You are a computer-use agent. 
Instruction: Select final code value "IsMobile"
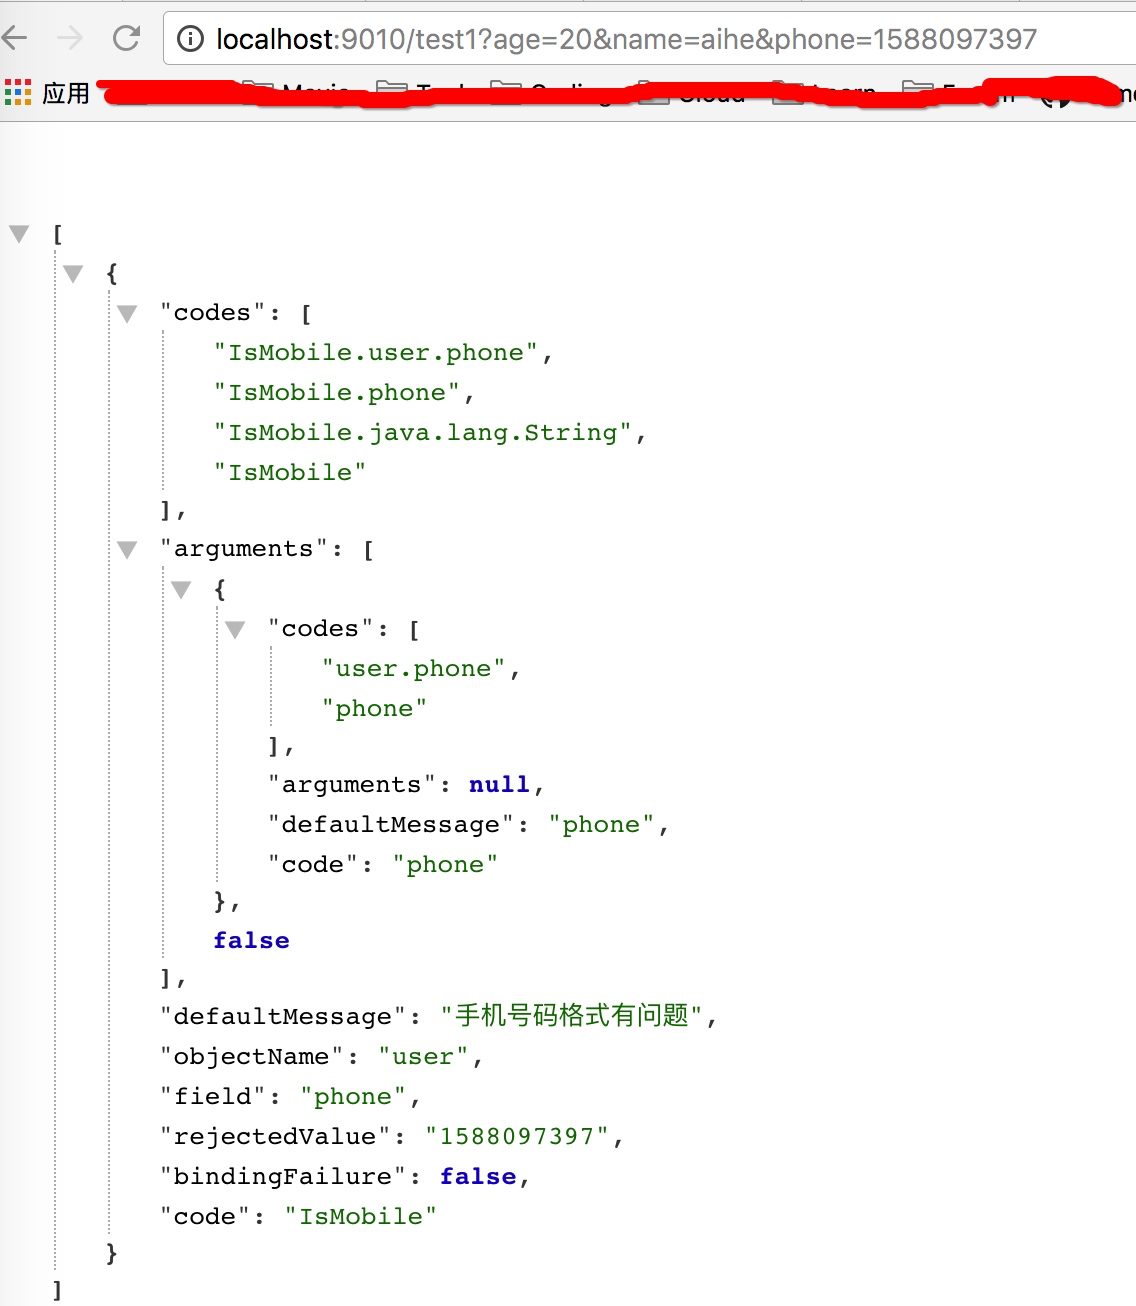361,1217
